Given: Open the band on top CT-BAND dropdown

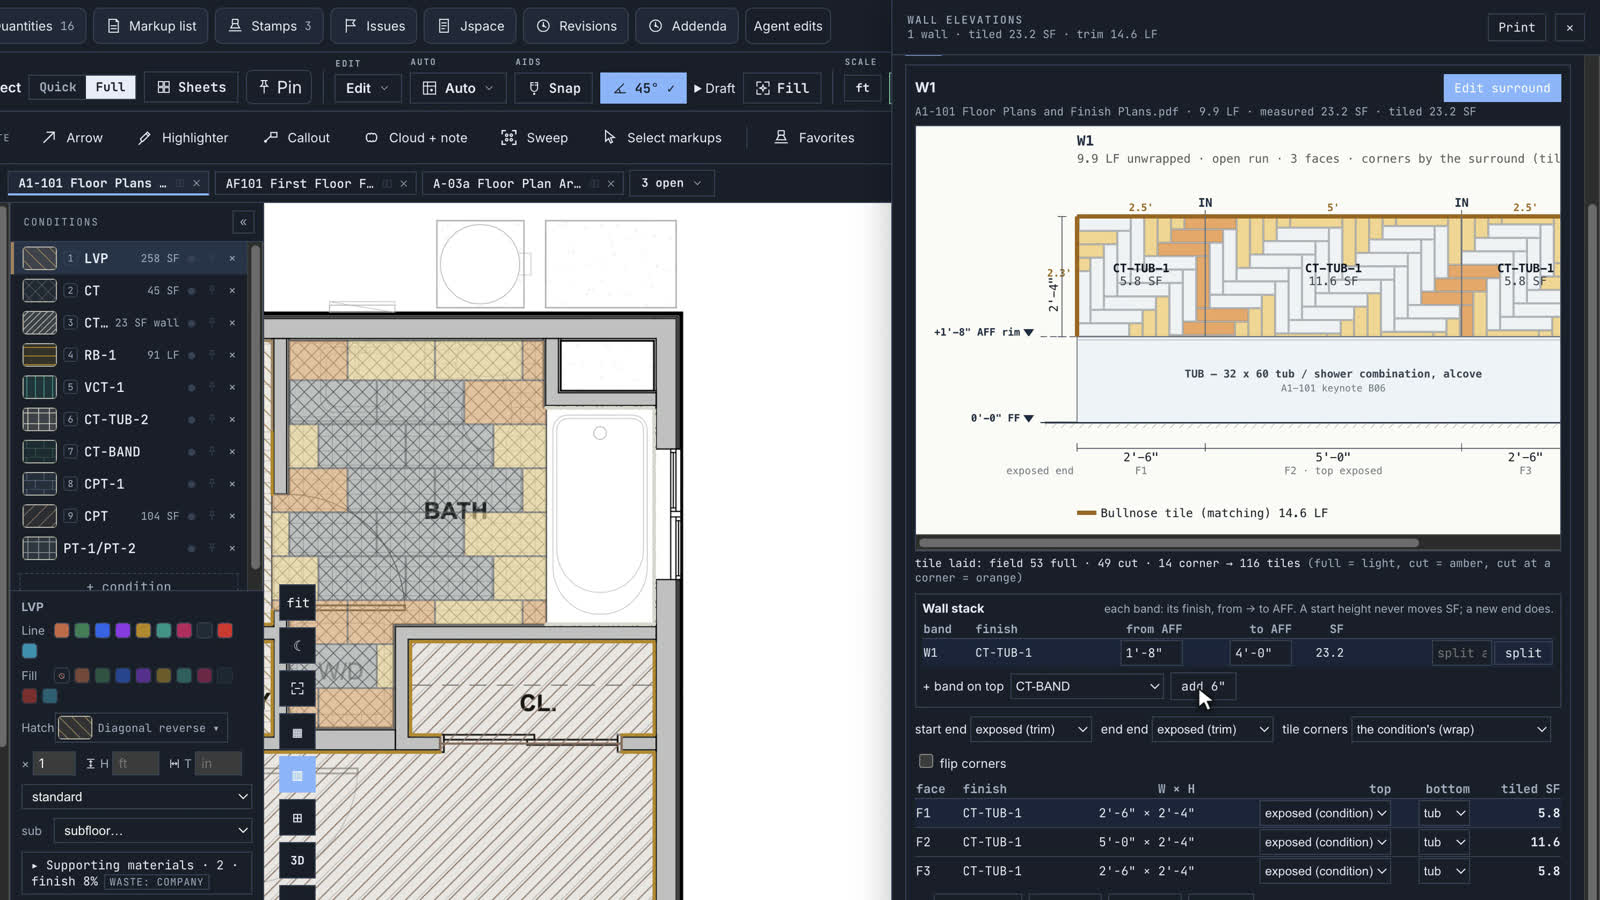Looking at the screenshot, I should [x=1087, y=686].
